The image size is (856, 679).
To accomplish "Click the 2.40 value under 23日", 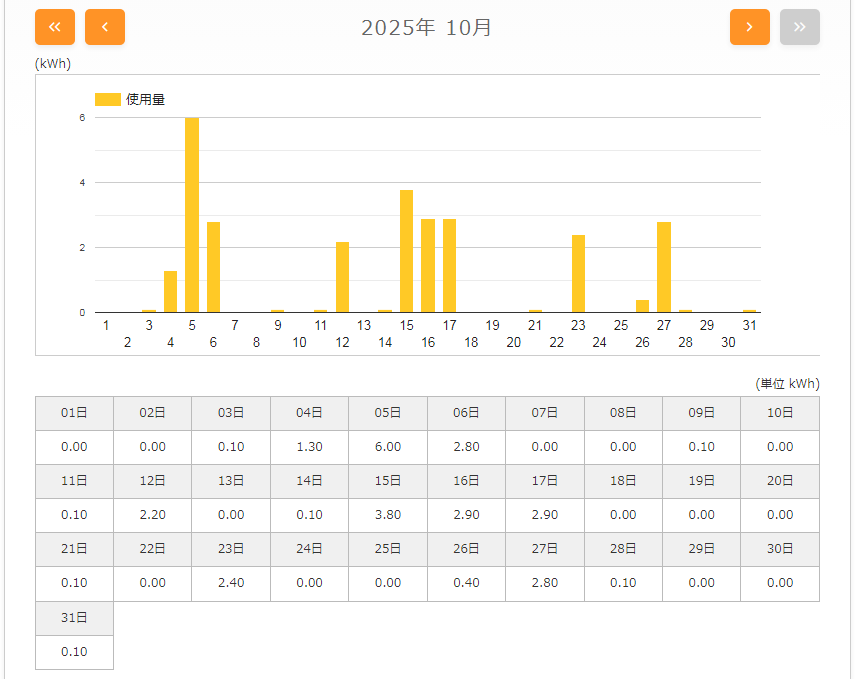I will [x=231, y=583].
